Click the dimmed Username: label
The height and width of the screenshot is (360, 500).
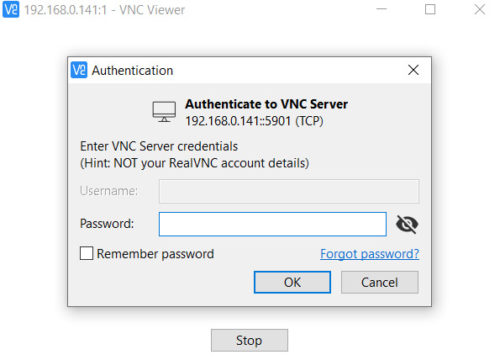[109, 191]
